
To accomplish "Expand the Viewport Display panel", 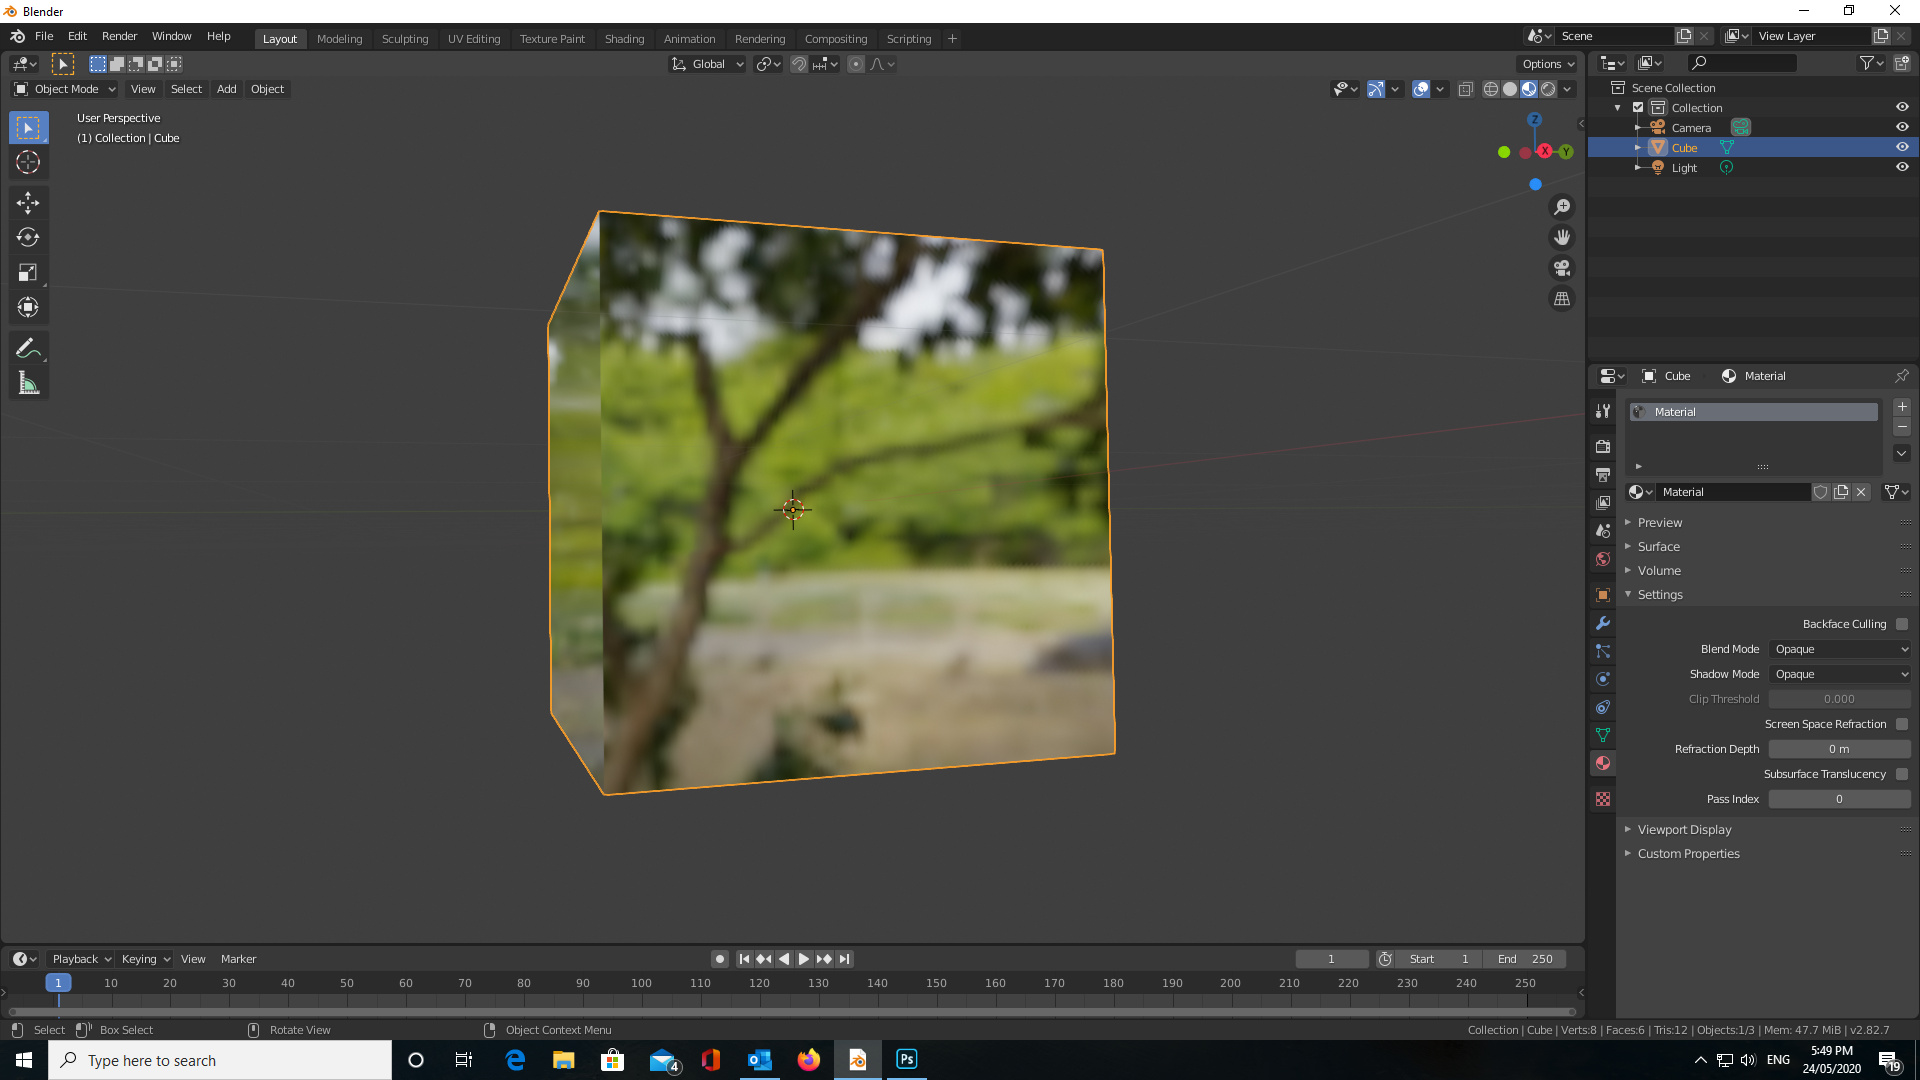I will pyautogui.click(x=1685, y=830).
